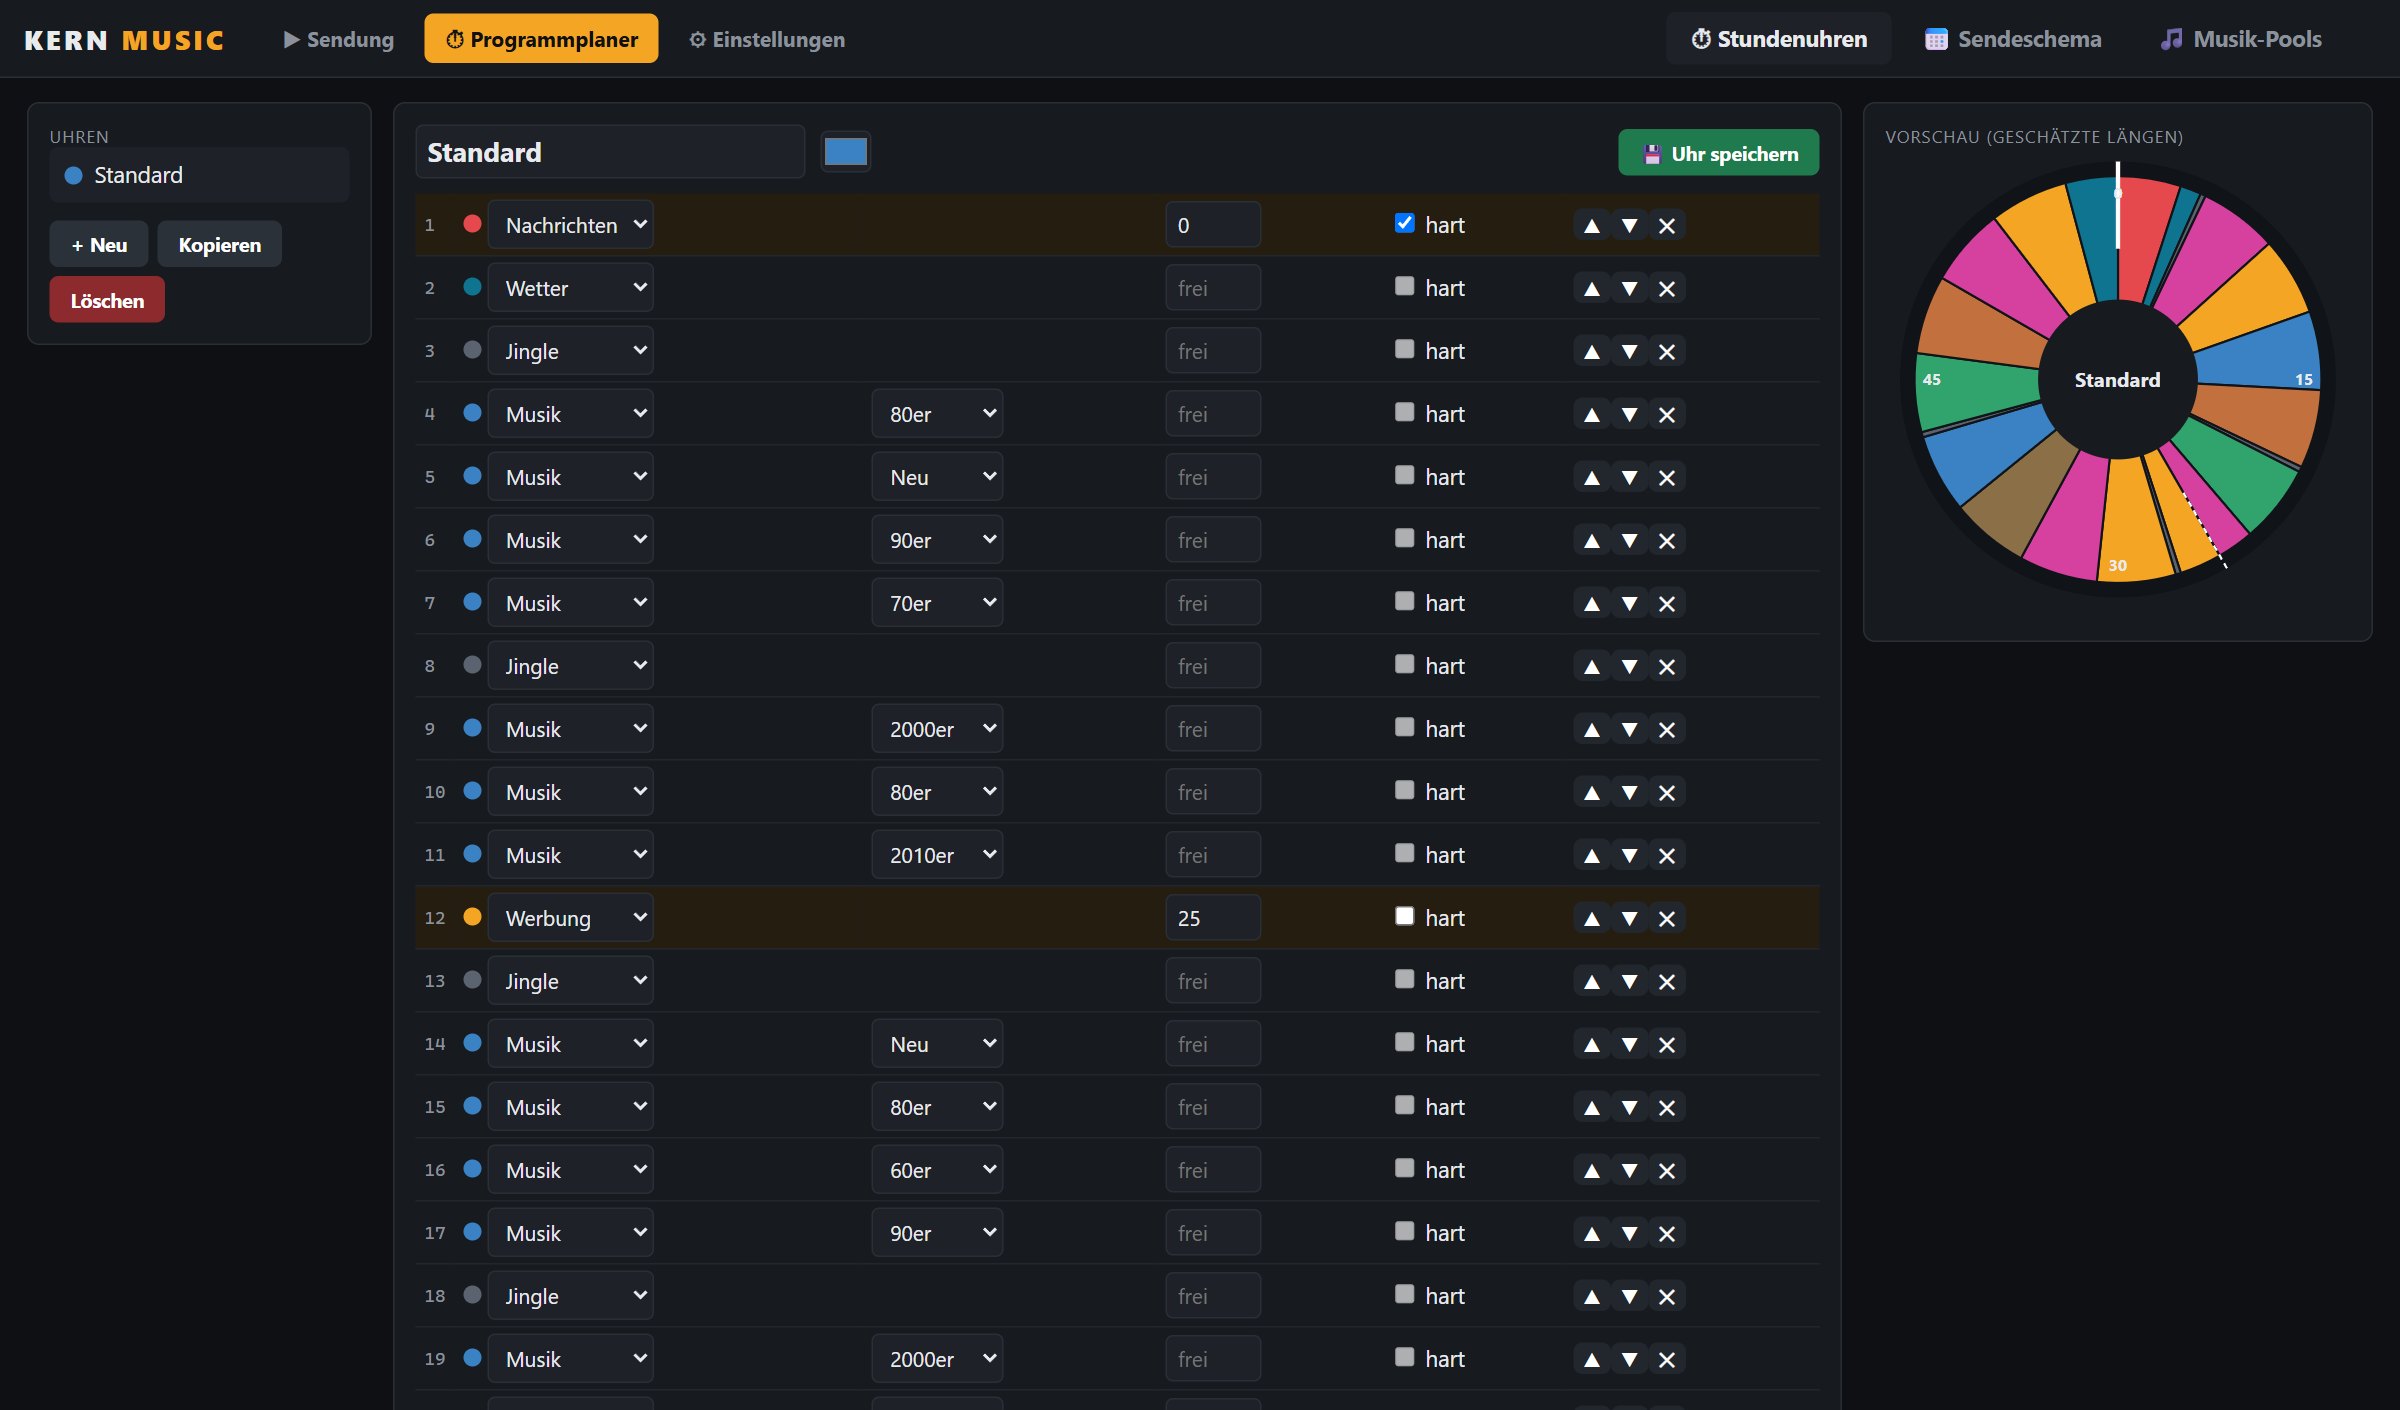Enable hart for row 2 Wetter
2400x1410 pixels.
coord(1404,286)
